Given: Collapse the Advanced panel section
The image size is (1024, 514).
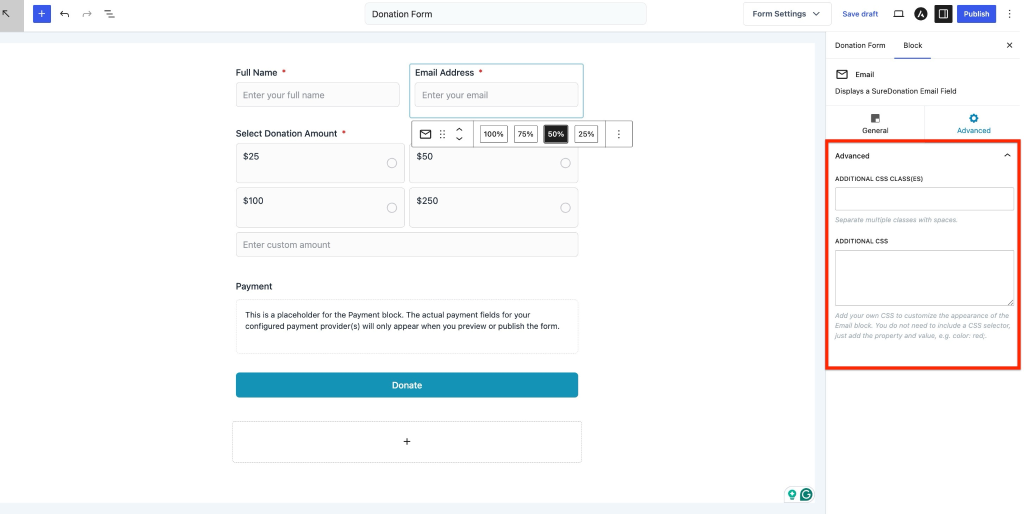Looking at the screenshot, I should pyautogui.click(x=1007, y=155).
